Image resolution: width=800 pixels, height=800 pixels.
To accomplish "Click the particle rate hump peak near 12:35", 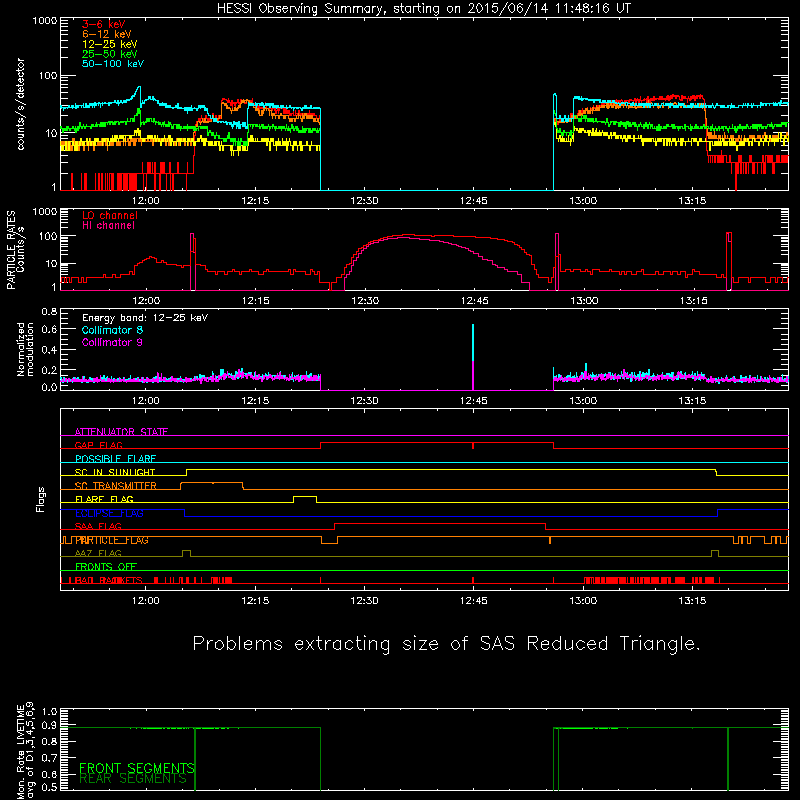I will point(406,235).
